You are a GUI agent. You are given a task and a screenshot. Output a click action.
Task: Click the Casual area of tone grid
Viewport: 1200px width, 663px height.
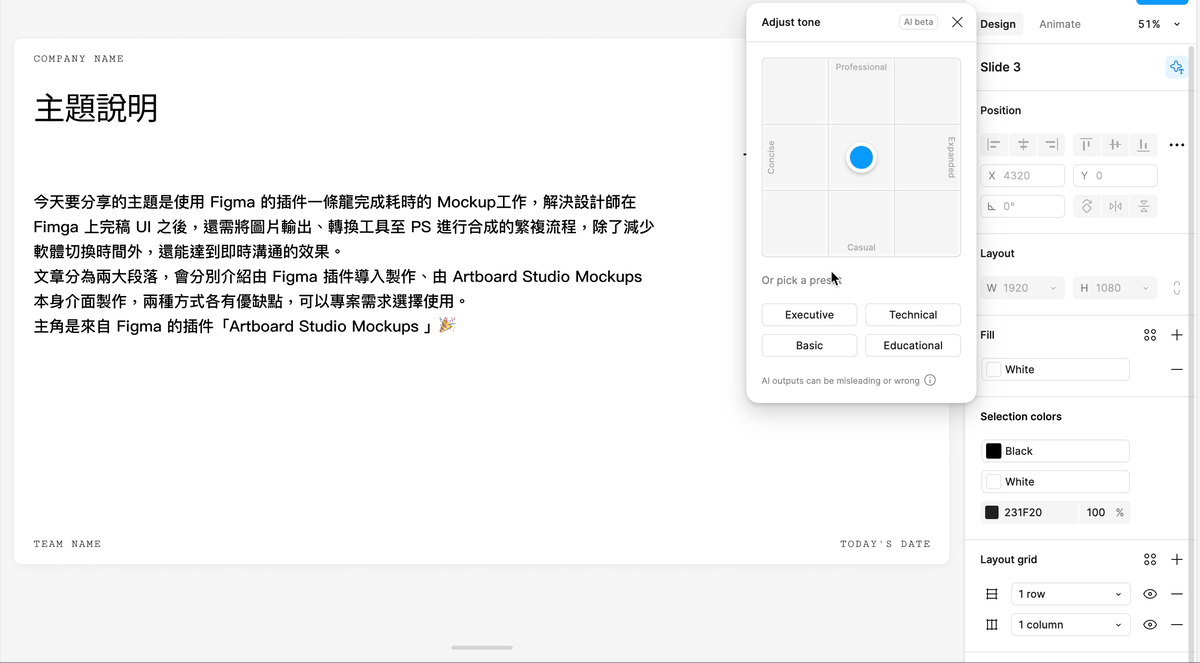tap(861, 223)
